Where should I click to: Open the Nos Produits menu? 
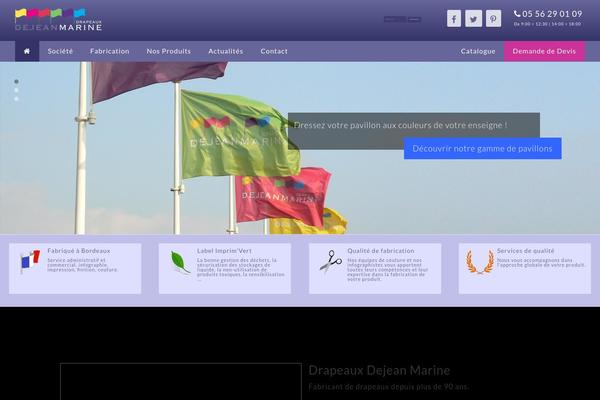coord(169,51)
